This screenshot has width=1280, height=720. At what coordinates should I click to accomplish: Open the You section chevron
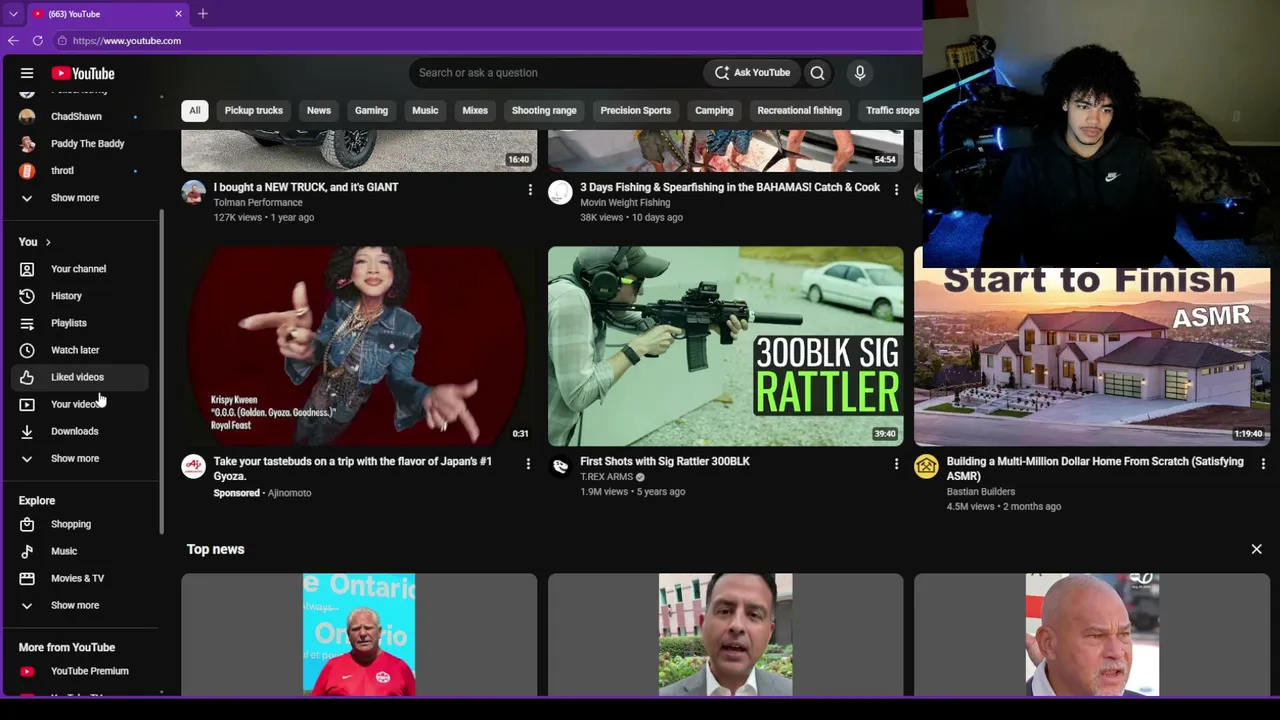click(47, 242)
